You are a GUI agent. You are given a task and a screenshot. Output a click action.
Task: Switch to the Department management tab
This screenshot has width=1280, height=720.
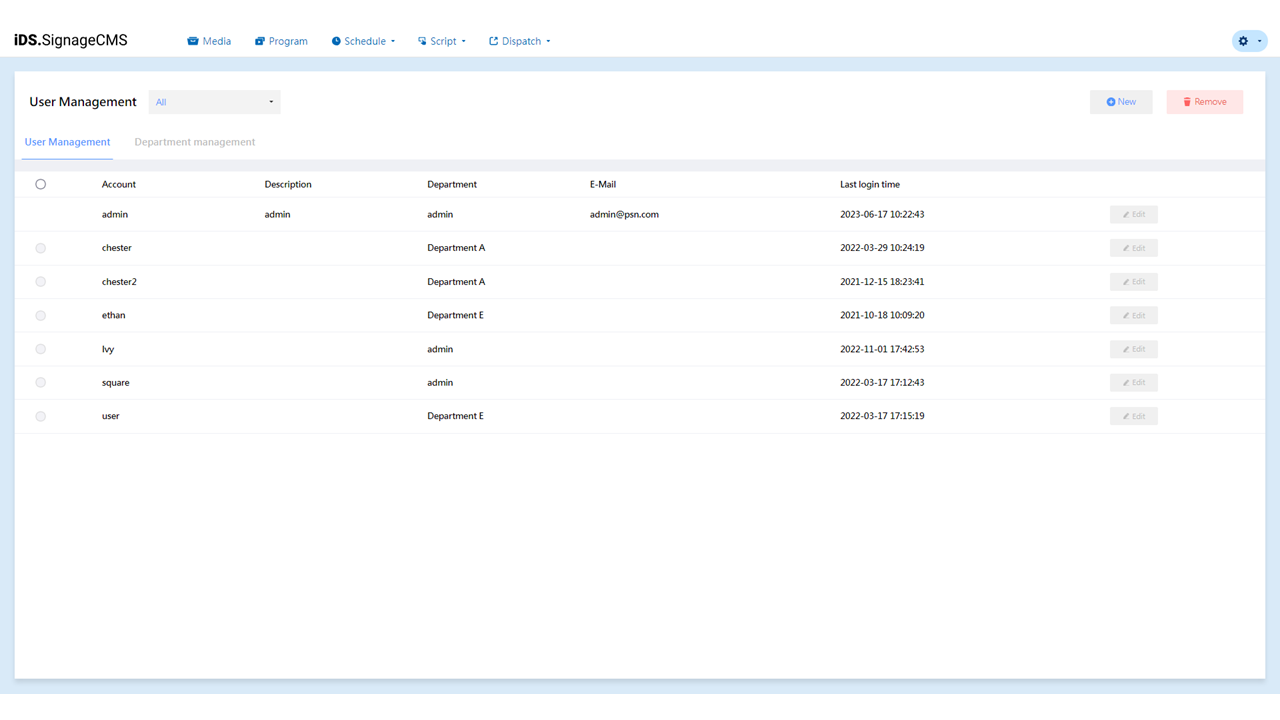(x=194, y=141)
